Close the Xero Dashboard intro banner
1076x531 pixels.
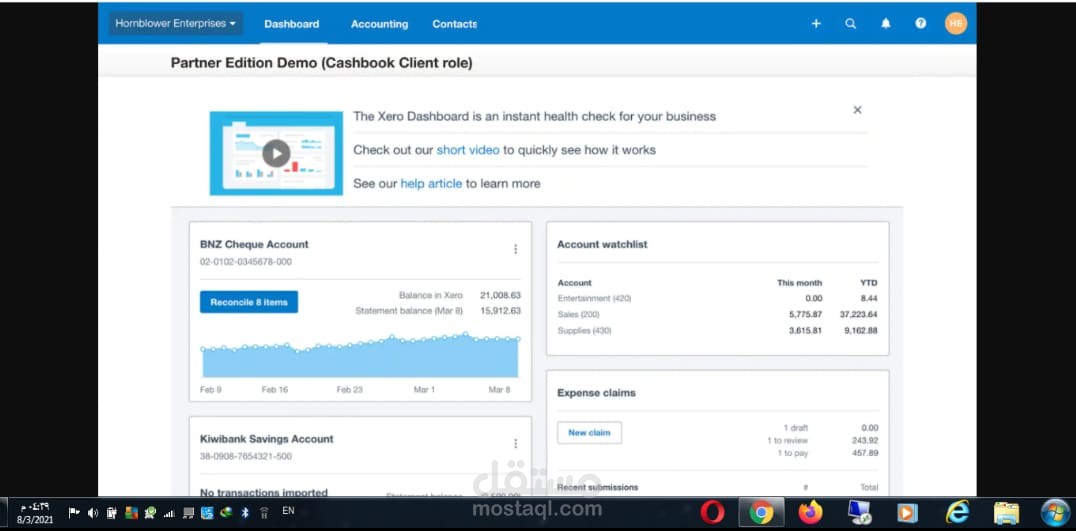(857, 110)
